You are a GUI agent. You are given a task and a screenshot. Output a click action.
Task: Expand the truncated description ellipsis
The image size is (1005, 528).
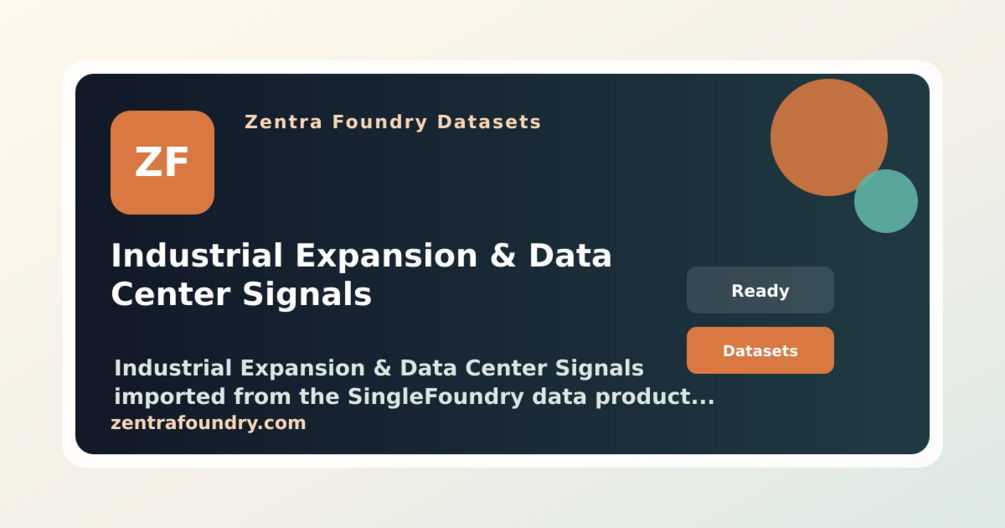coord(703,401)
